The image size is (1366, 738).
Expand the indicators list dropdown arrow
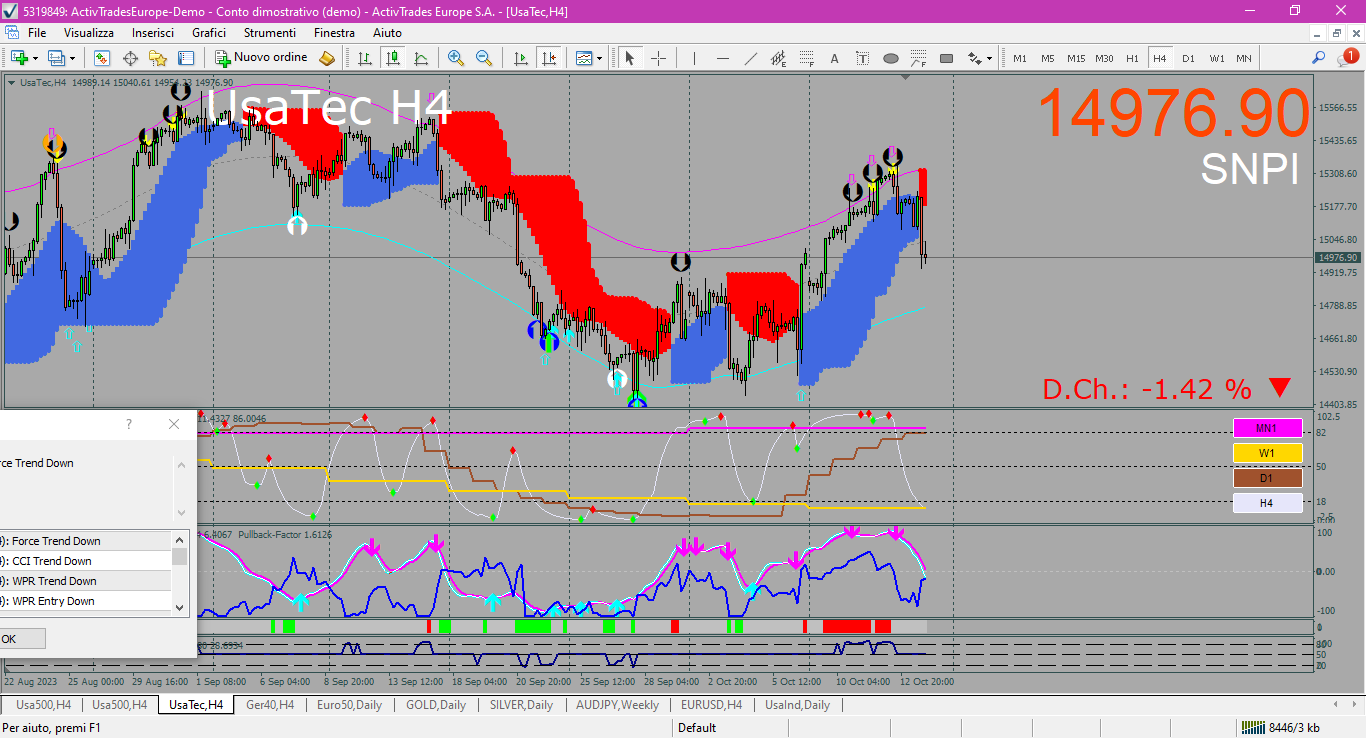600,58
